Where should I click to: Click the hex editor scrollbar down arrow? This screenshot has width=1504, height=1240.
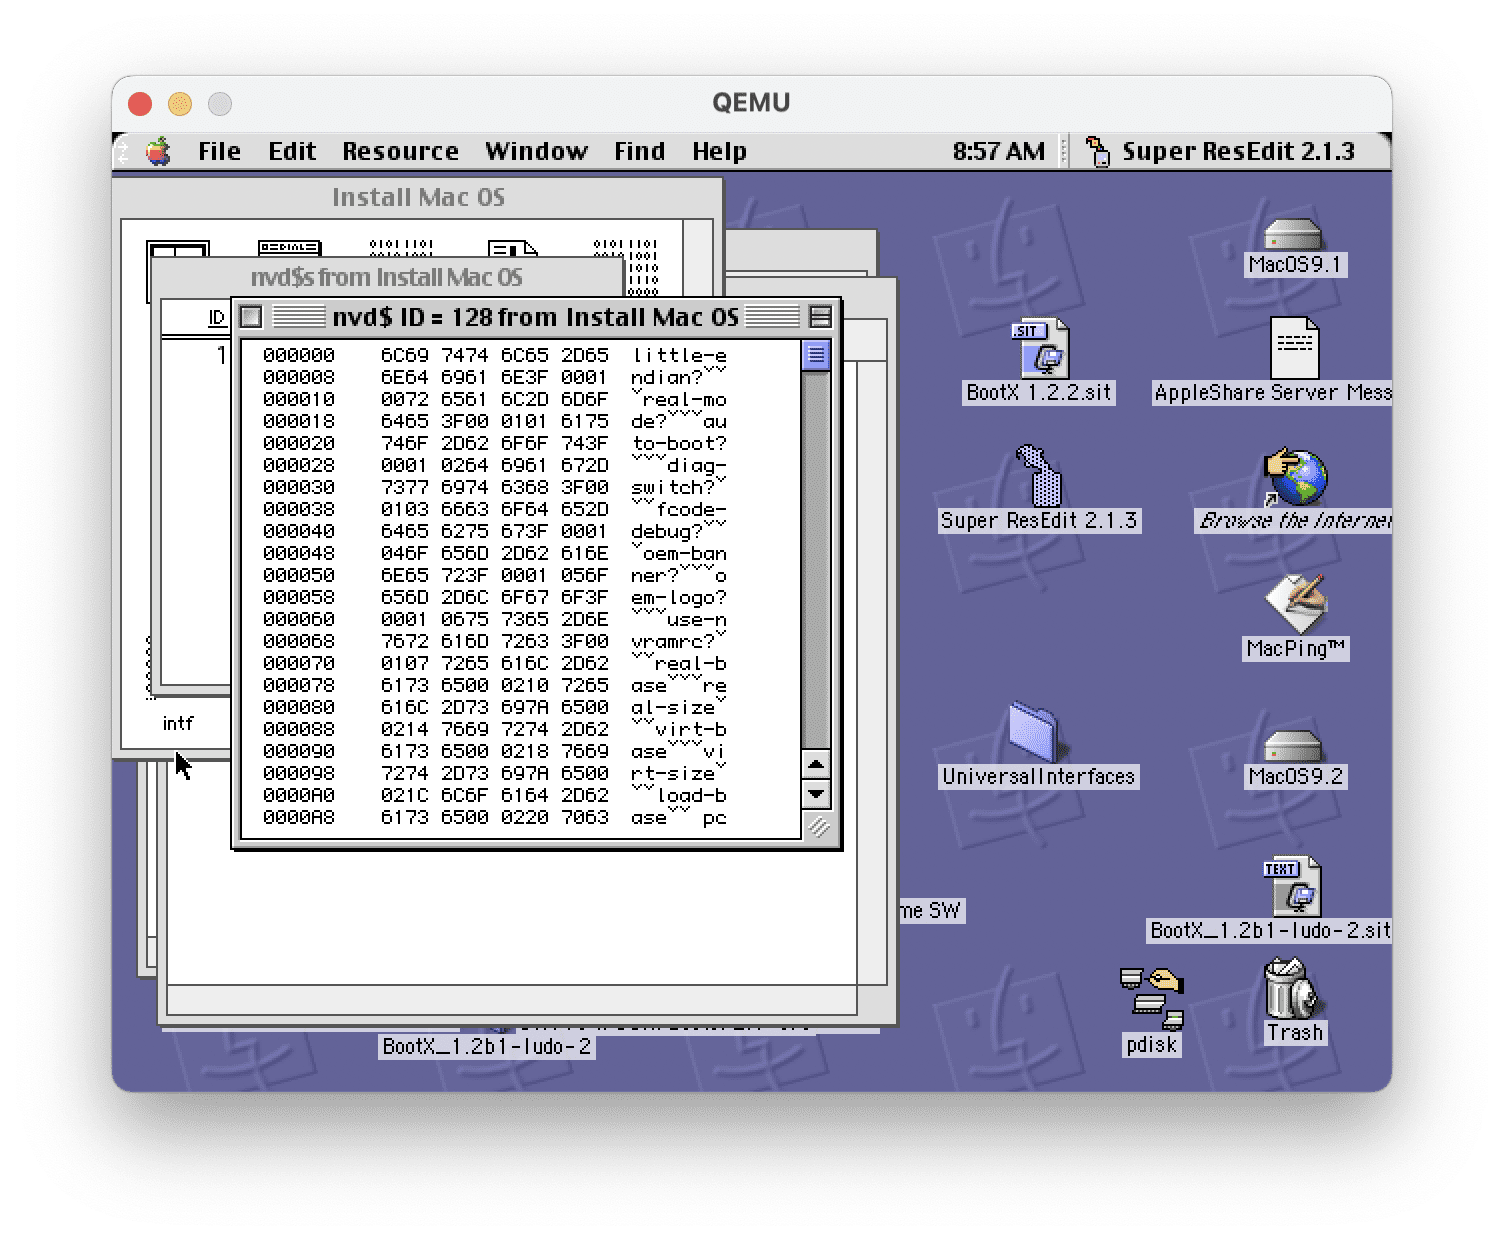tap(816, 795)
